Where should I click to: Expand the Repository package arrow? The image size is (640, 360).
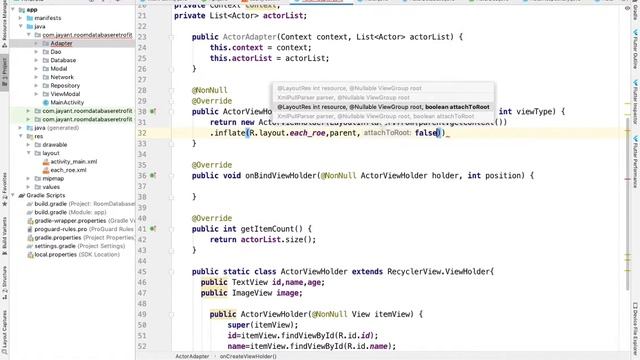tap(36, 85)
